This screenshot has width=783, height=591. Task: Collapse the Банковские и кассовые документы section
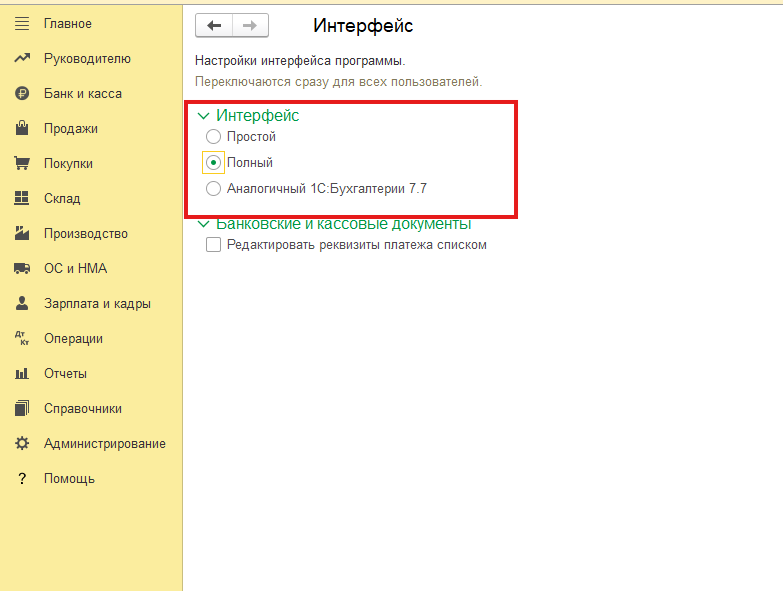tap(204, 224)
